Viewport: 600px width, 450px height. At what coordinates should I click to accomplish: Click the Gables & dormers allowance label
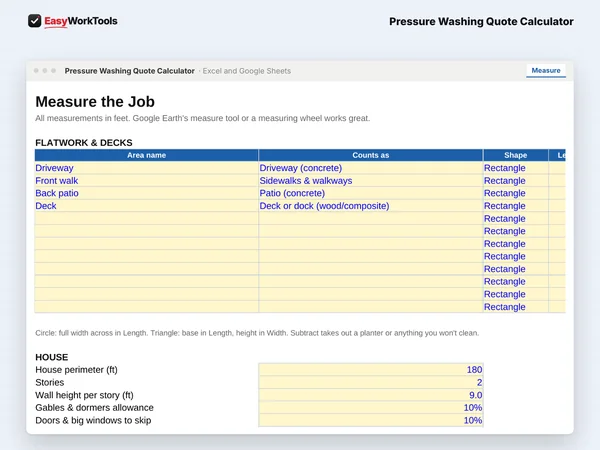pyautogui.click(x=94, y=408)
